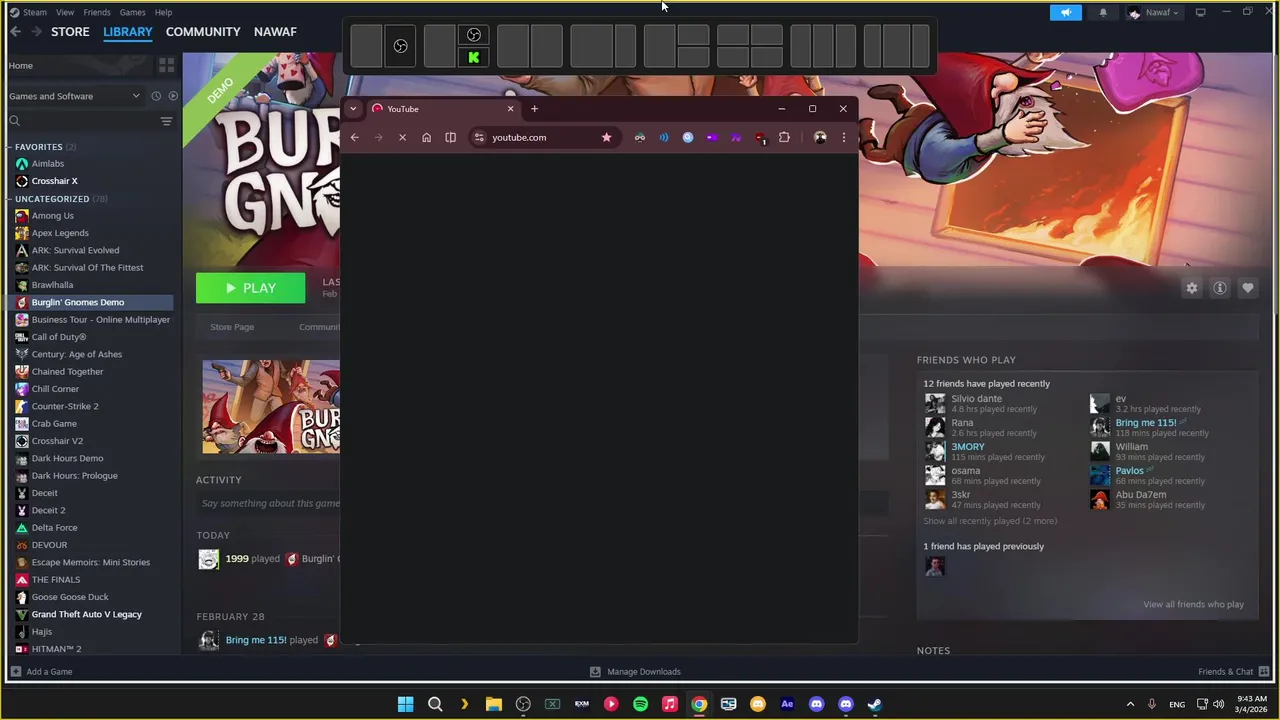
Task: Open Spotify from the taskbar
Action: 640,704
